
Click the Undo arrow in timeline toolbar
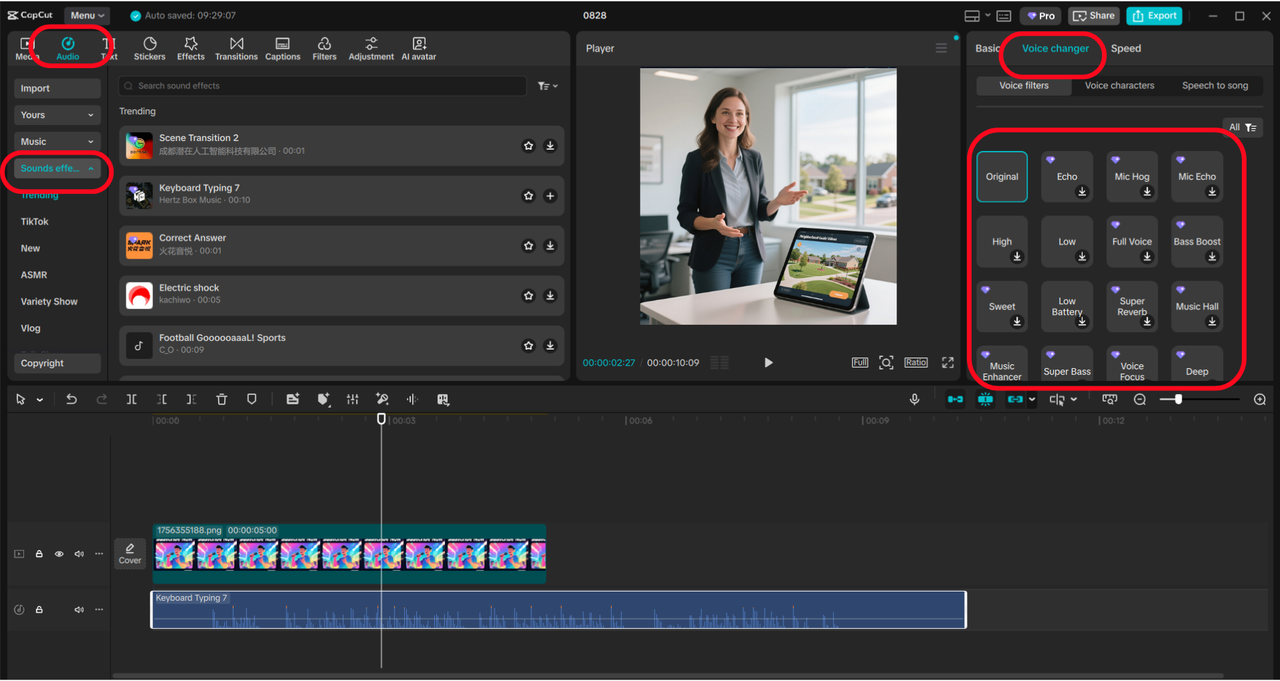[71, 399]
